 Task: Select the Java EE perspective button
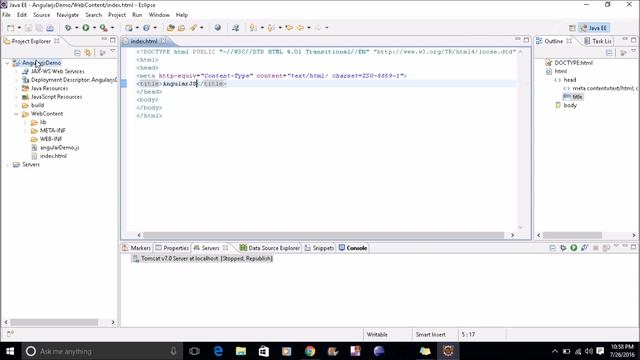pyautogui.click(x=594, y=28)
